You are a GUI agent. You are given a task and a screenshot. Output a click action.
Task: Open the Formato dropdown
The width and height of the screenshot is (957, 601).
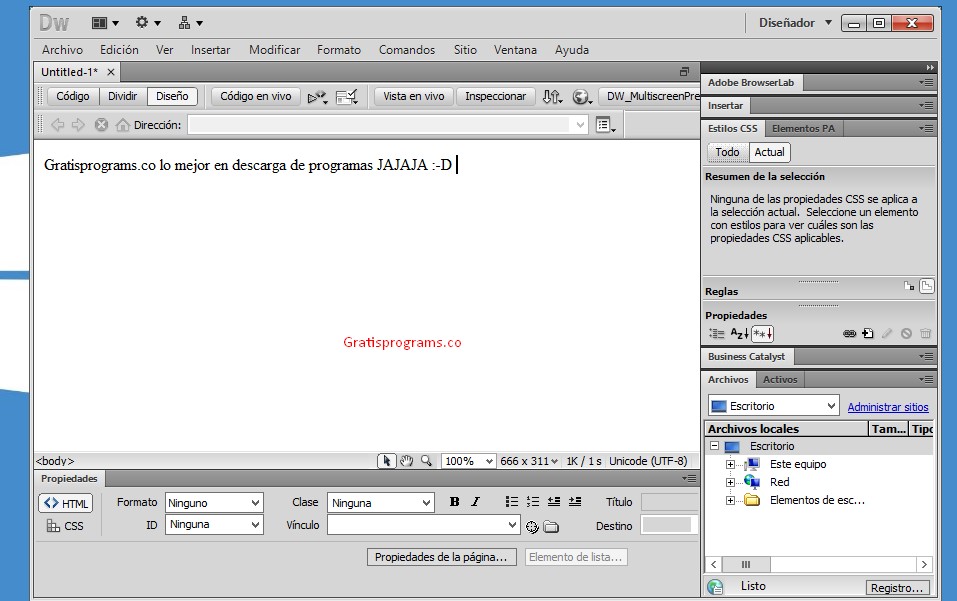pos(214,503)
